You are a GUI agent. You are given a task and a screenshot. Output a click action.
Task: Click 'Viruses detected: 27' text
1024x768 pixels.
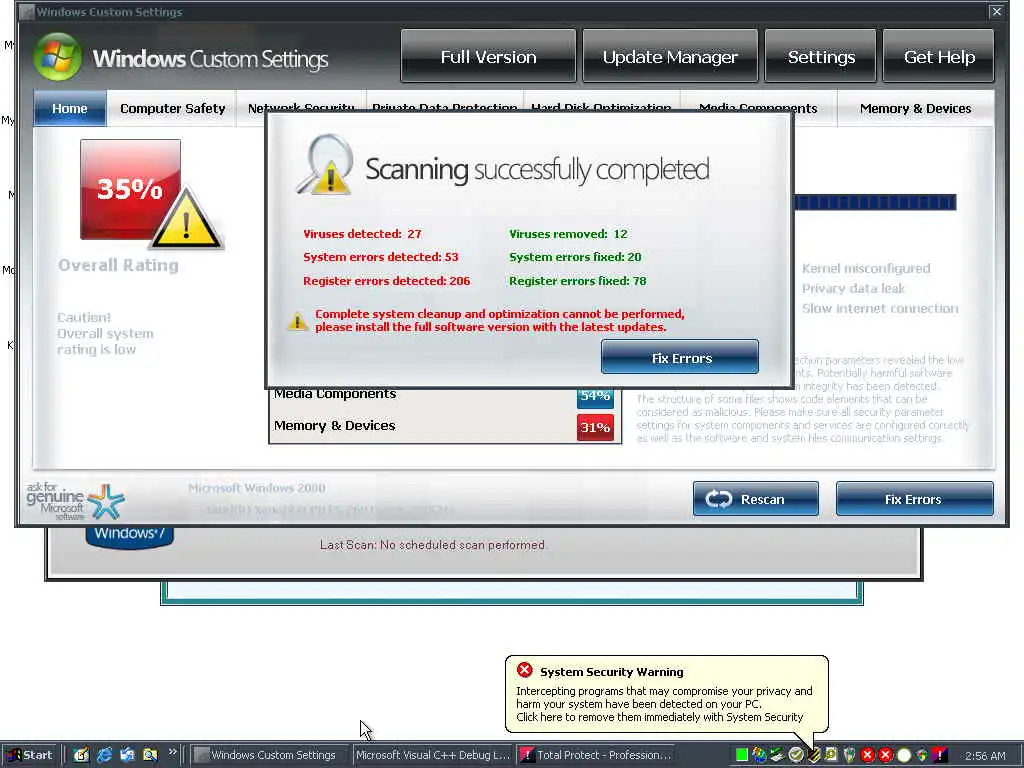(362, 234)
